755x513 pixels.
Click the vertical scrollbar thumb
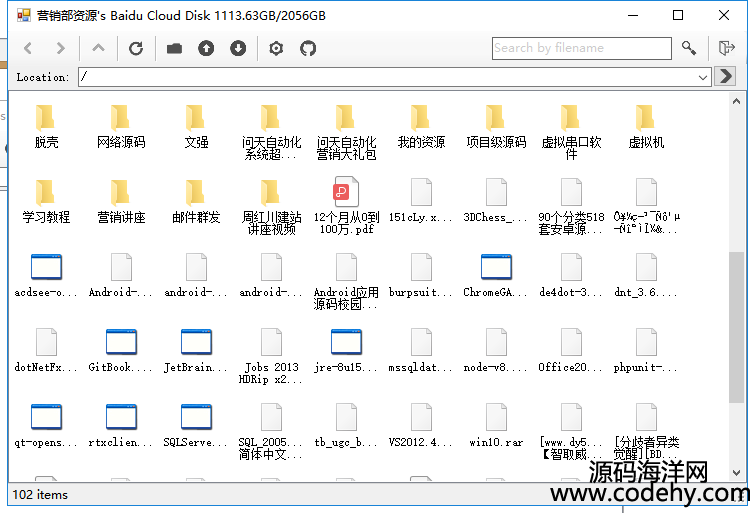coord(736,327)
